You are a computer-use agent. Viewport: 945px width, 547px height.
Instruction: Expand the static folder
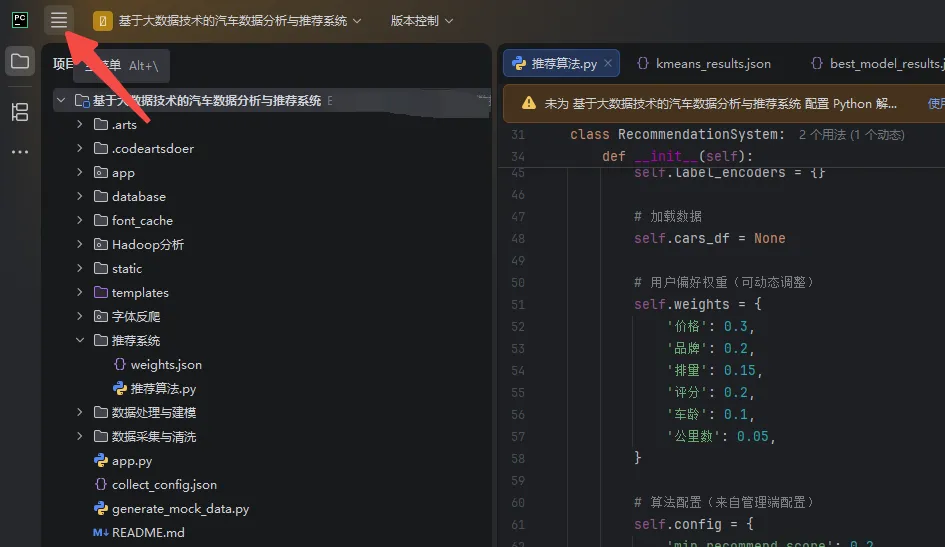point(80,268)
